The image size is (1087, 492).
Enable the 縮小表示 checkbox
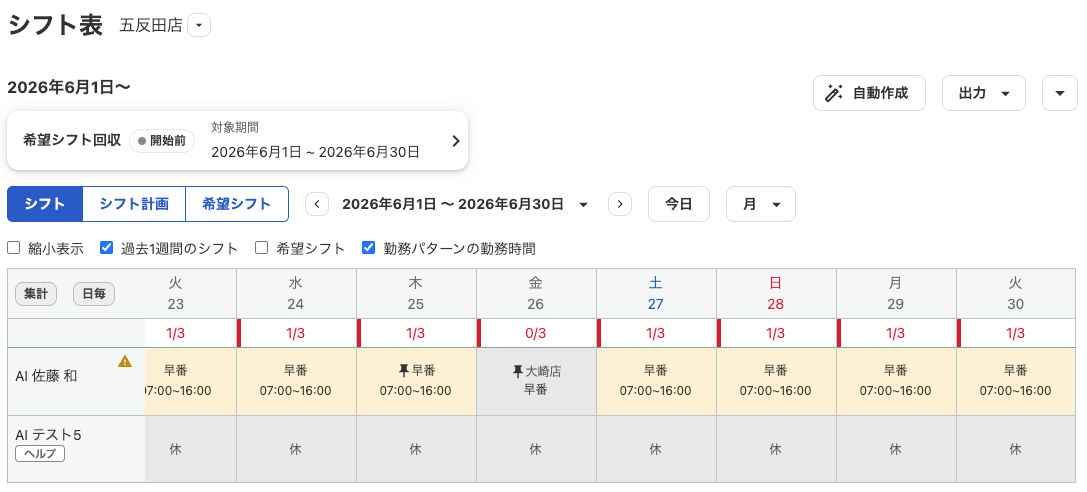coord(13,247)
